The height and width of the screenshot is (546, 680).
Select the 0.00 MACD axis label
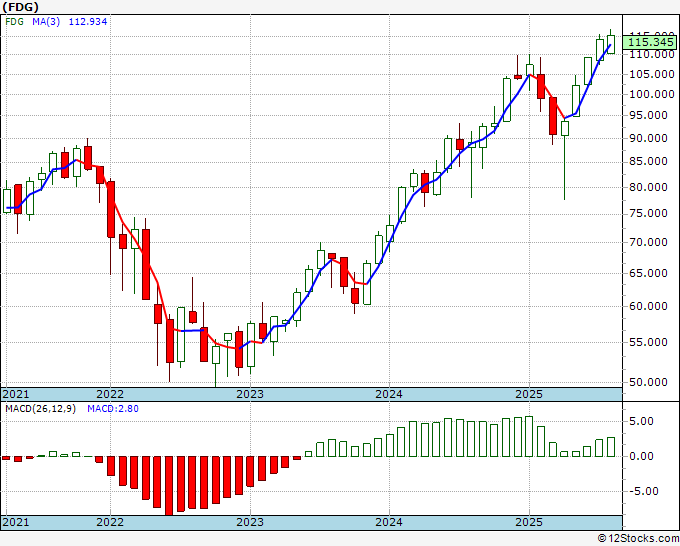tap(641, 456)
